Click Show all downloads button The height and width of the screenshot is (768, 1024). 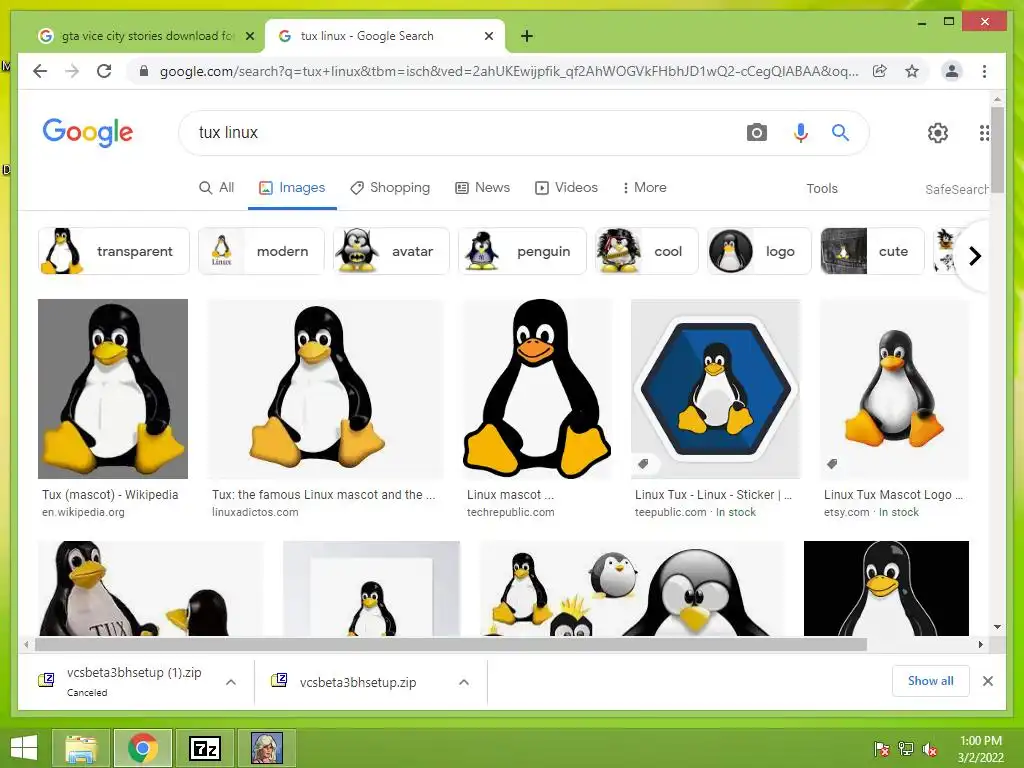930,681
